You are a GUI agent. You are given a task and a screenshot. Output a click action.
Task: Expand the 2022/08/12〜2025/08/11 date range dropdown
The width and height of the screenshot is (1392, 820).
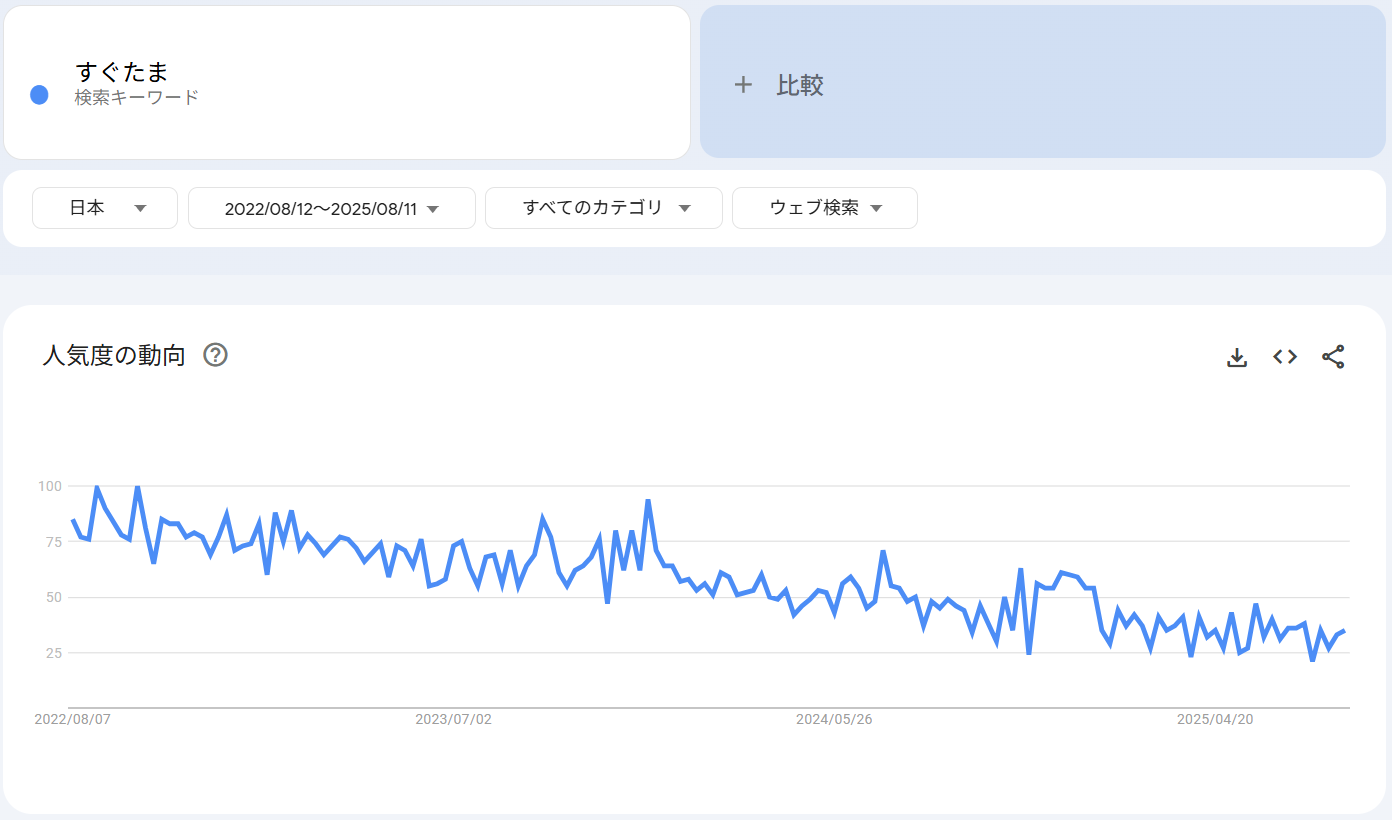pyautogui.click(x=331, y=208)
